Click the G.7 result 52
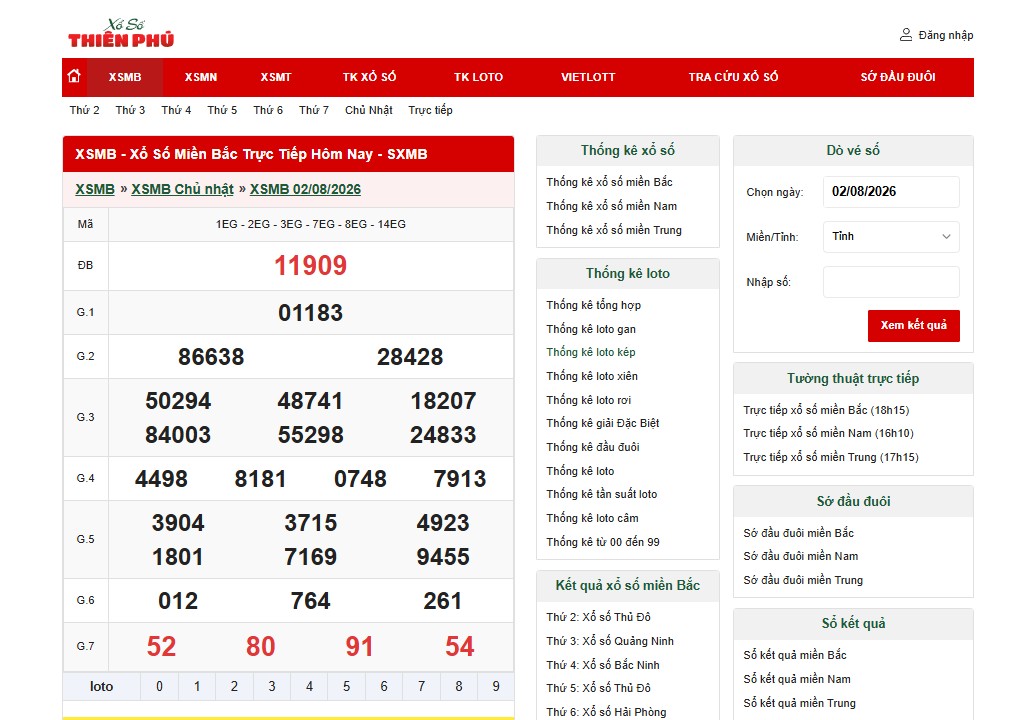The height and width of the screenshot is (720, 1023). pyautogui.click(x=161, y=647)
